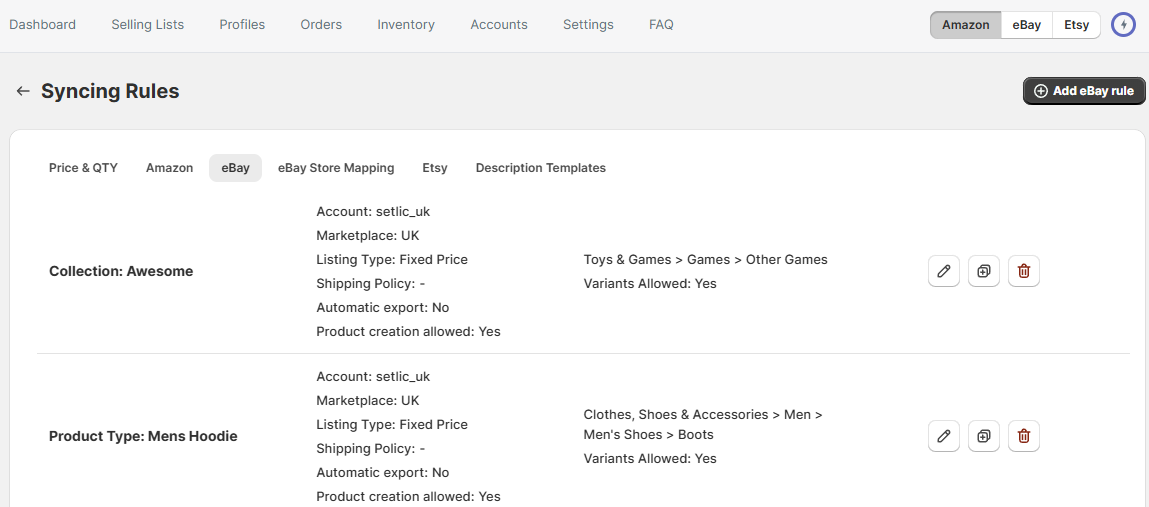This screenshot has width=1149, height=507.
Task: Edit the Collection: Awesome rule
Action: [944, 271]
